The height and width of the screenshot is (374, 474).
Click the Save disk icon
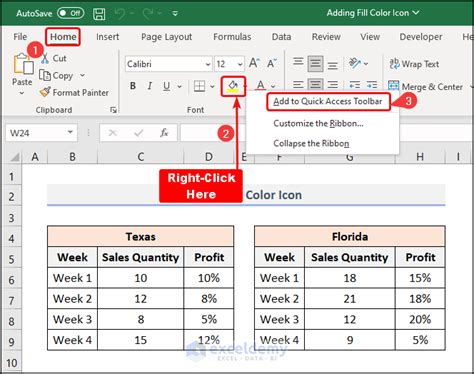[99, 14]
